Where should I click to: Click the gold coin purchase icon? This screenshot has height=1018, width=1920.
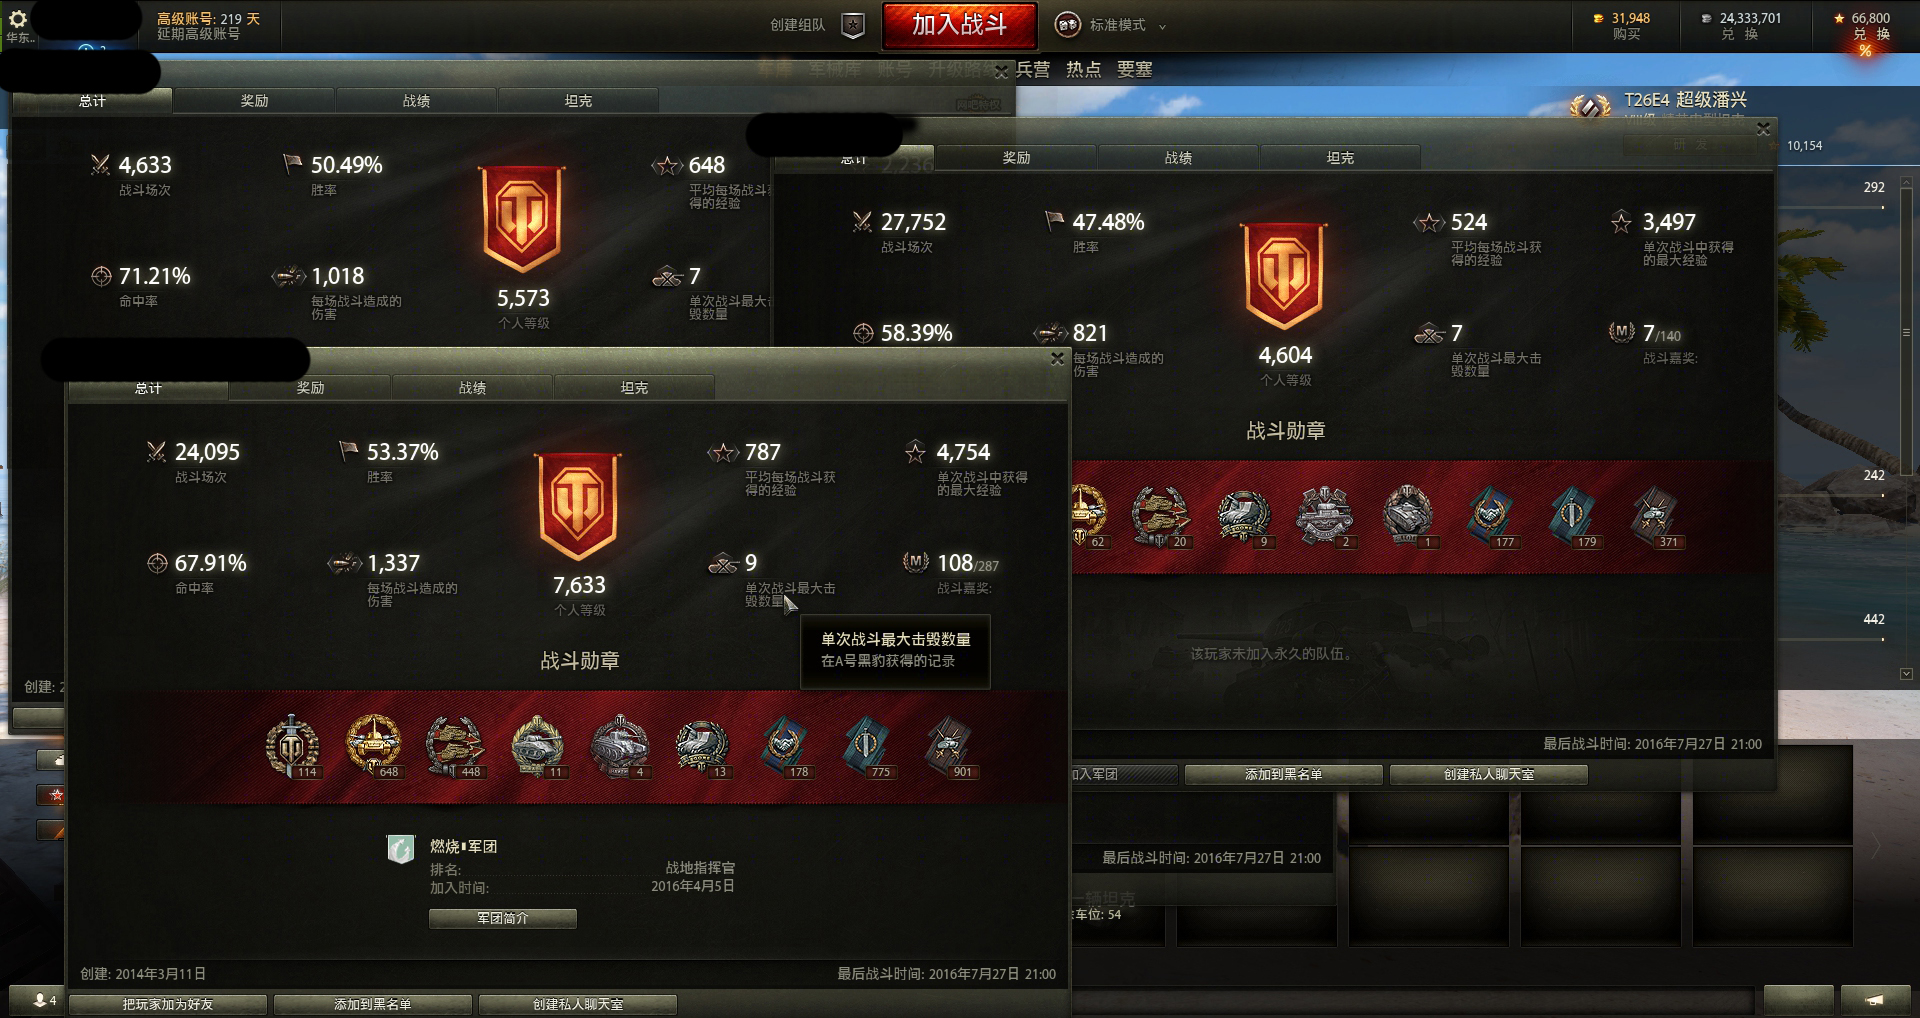pos(1598,18)
